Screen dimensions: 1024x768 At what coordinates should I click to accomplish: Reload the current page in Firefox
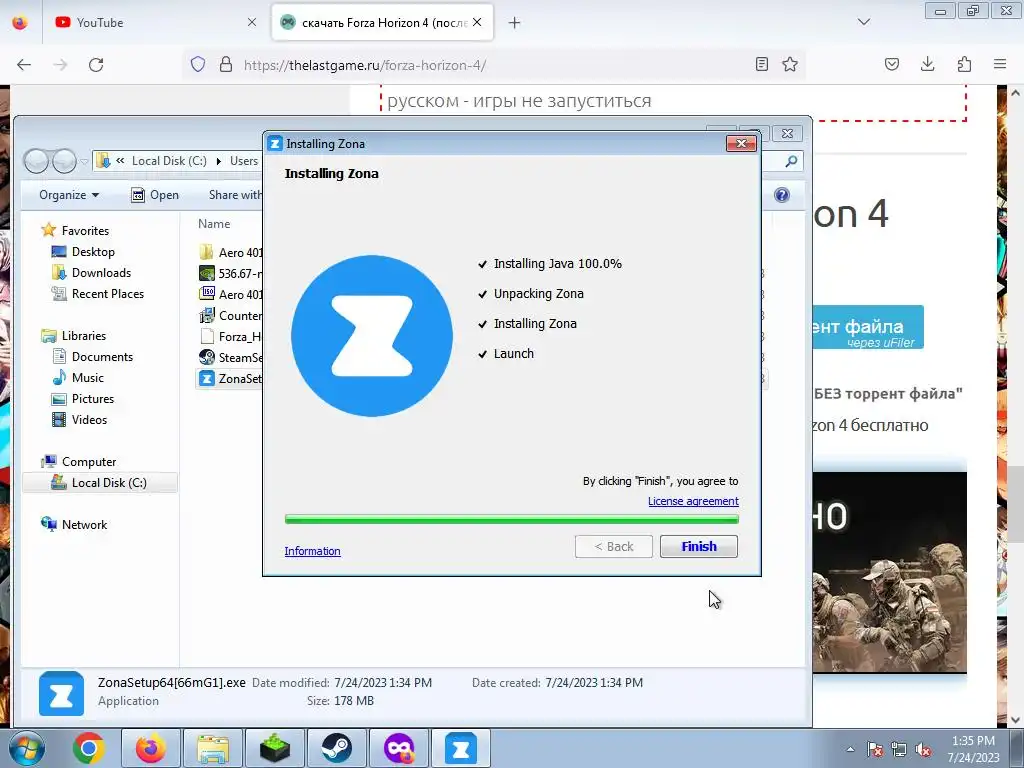(96, 65)
